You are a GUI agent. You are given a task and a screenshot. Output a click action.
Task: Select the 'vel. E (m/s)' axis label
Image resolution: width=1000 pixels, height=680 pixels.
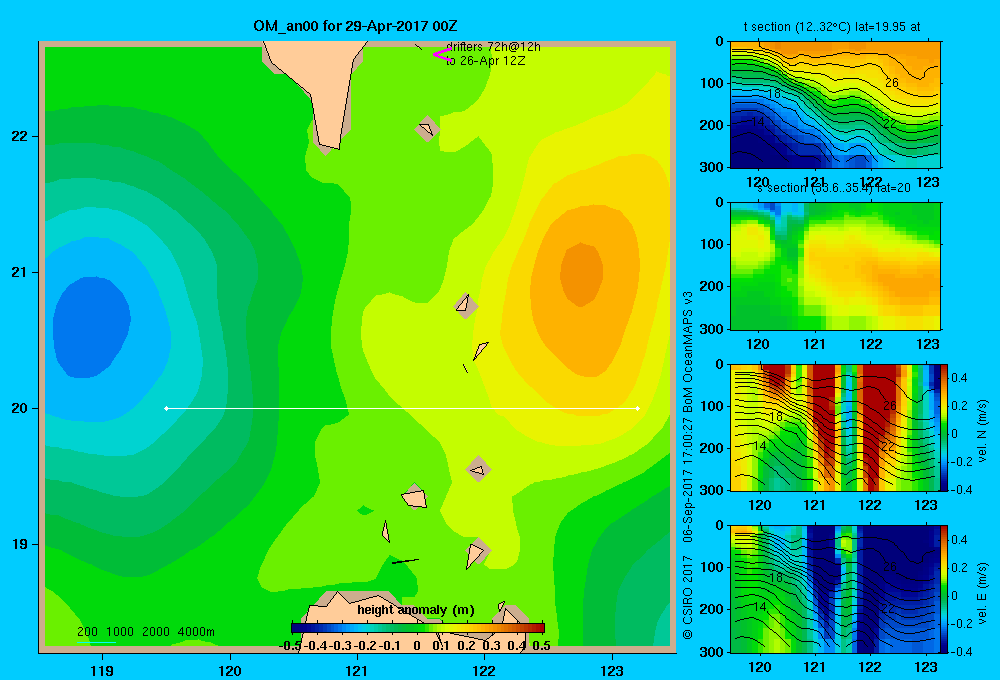[x=982, y=593]
